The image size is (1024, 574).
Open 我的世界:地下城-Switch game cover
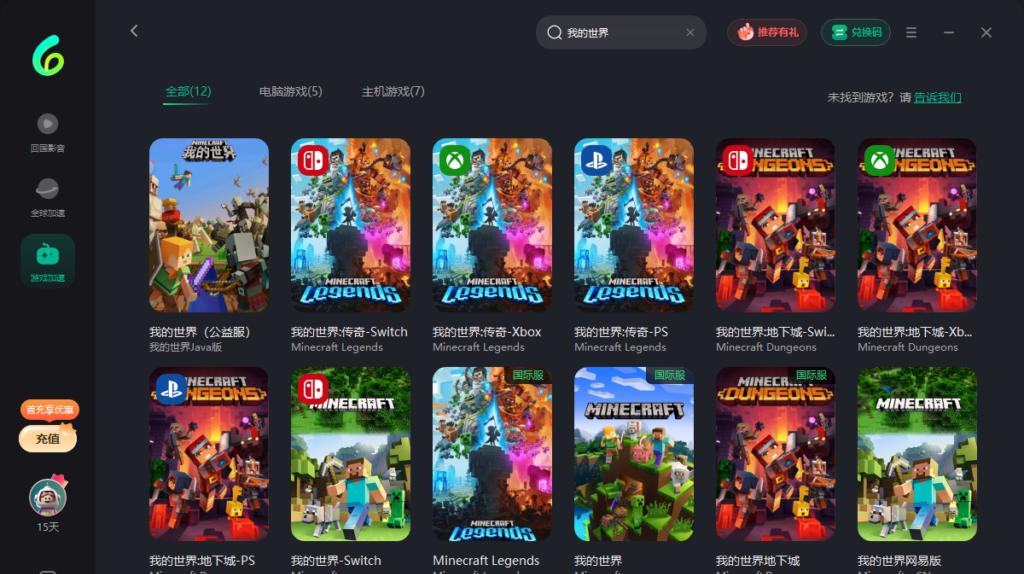tap(776, 225)
